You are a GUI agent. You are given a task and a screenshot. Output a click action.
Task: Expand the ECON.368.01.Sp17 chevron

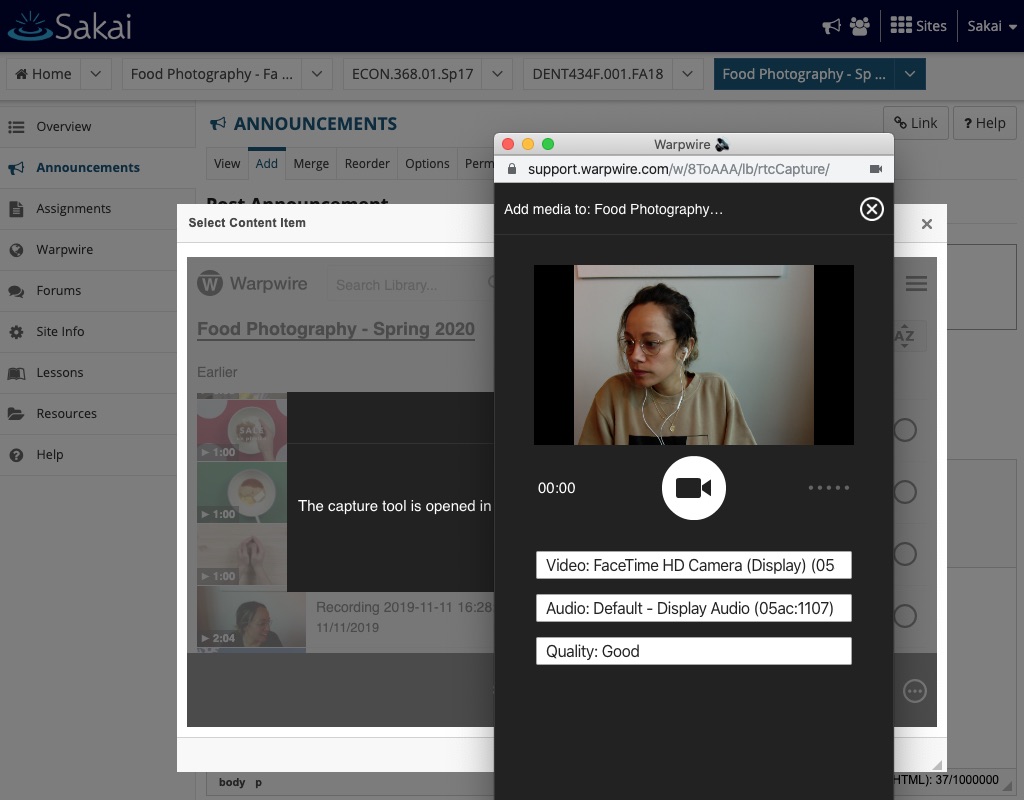[x=497, y=74]
